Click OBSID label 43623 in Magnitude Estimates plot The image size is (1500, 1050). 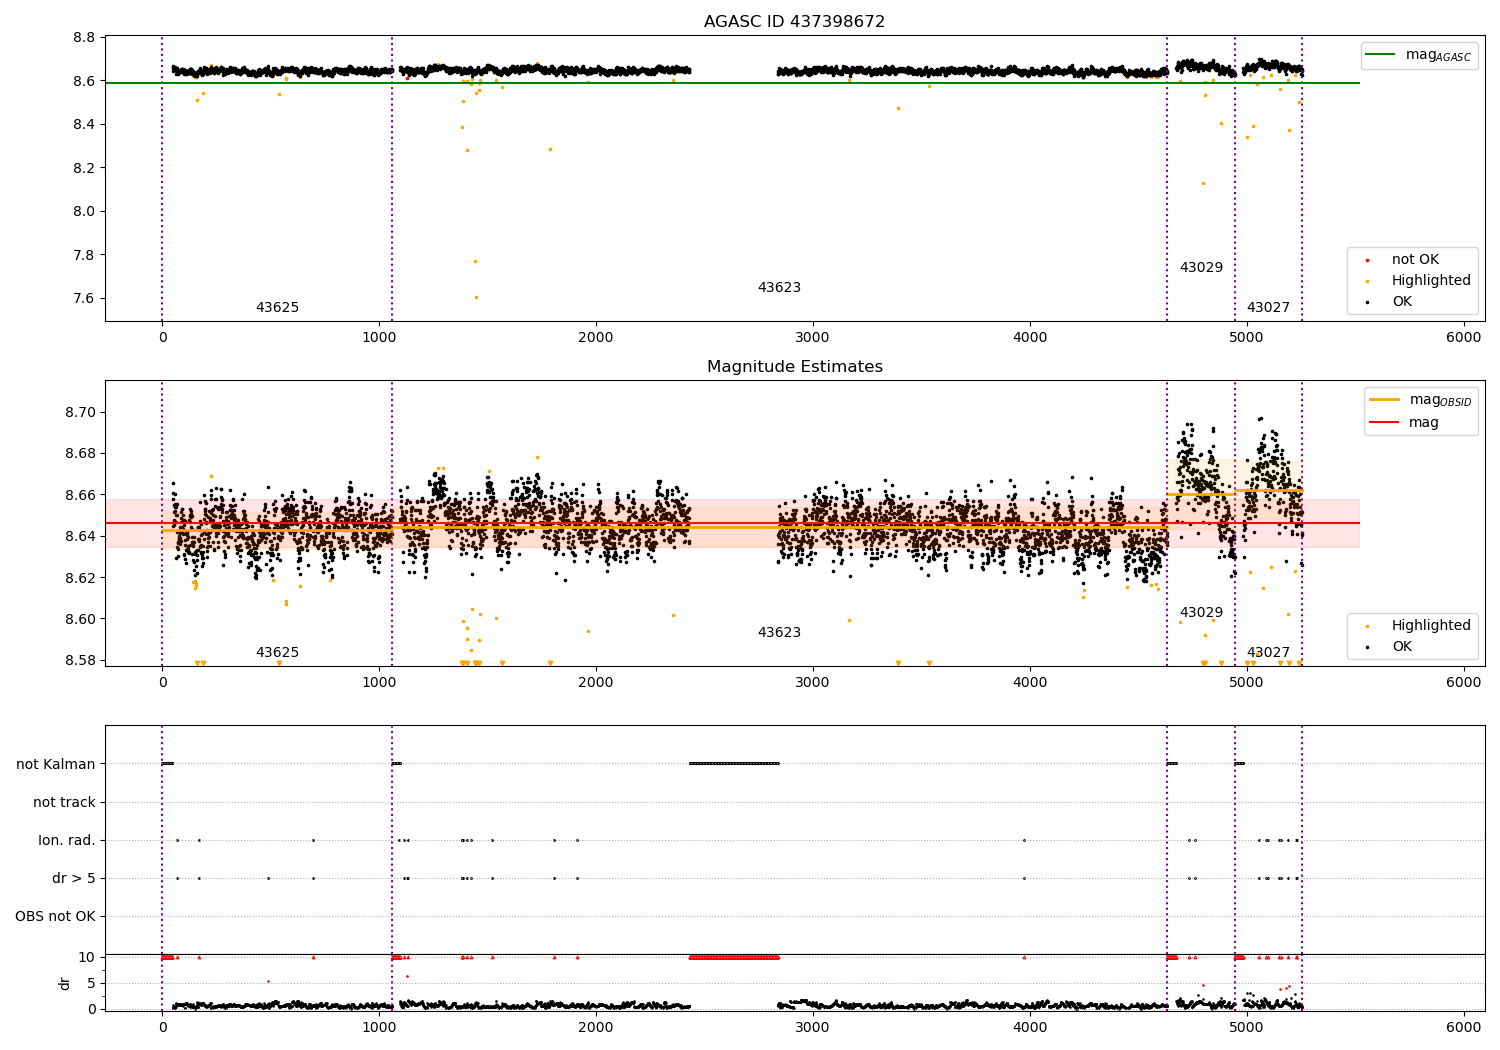(x=779, y=633)
